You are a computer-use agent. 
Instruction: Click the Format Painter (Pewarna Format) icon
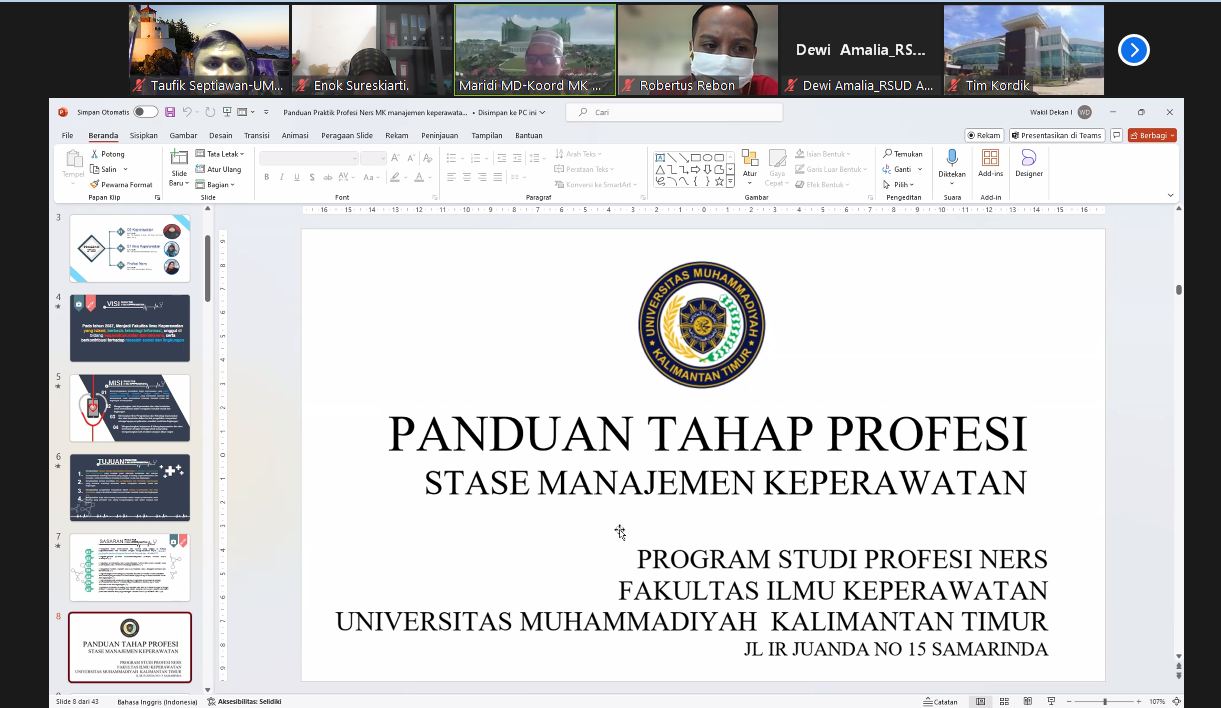(95, 185)
